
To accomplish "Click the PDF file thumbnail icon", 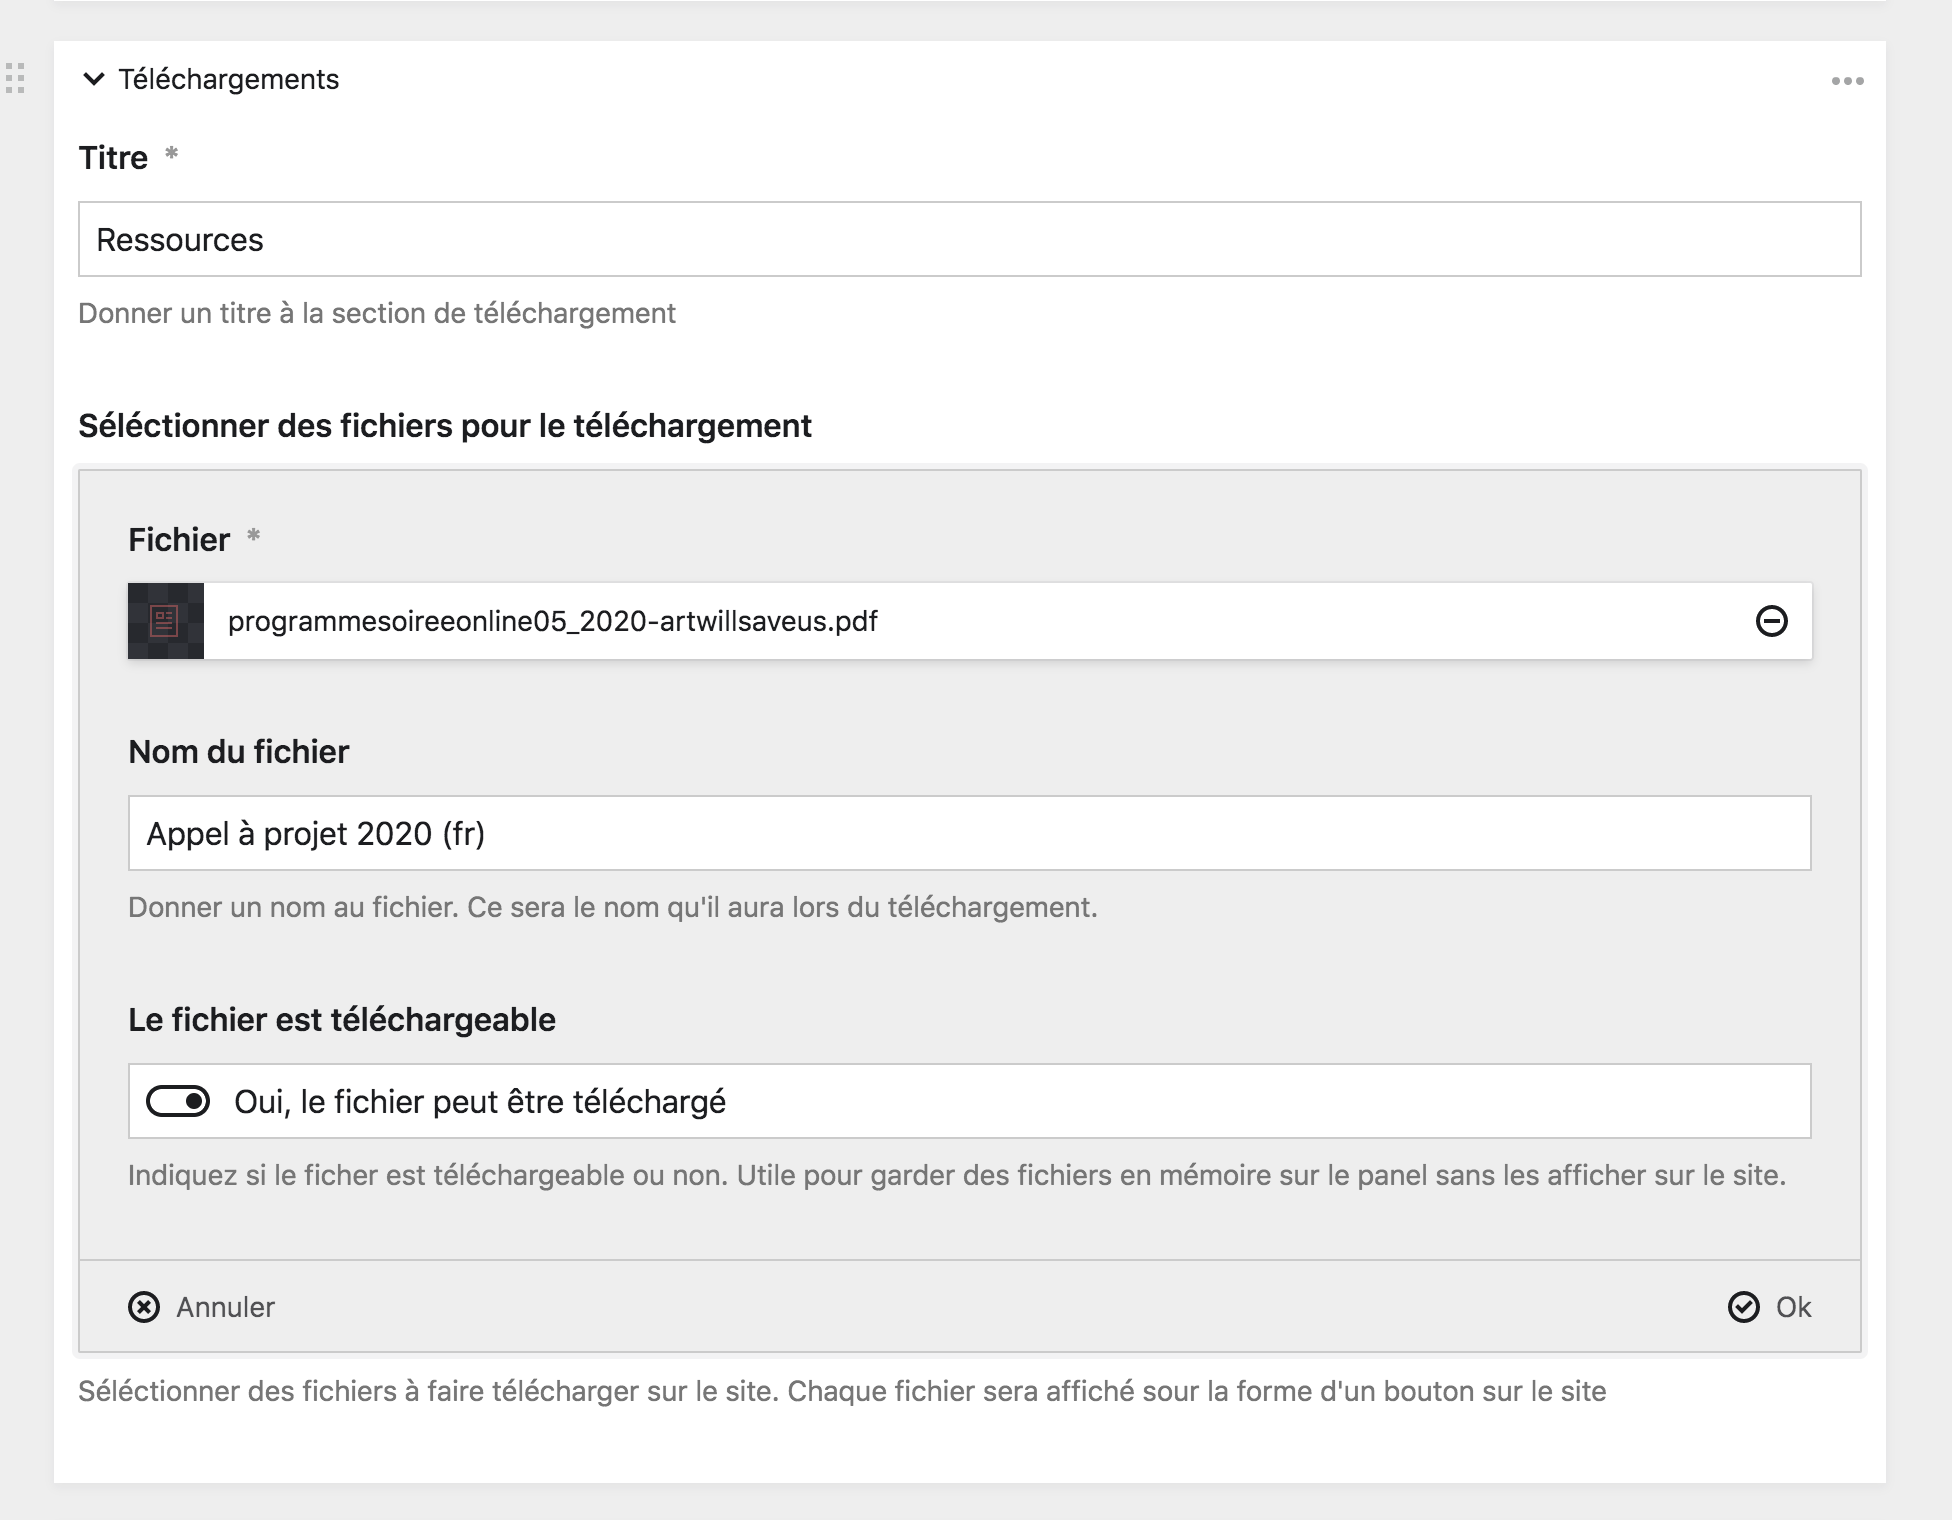I will click(166, 621).
